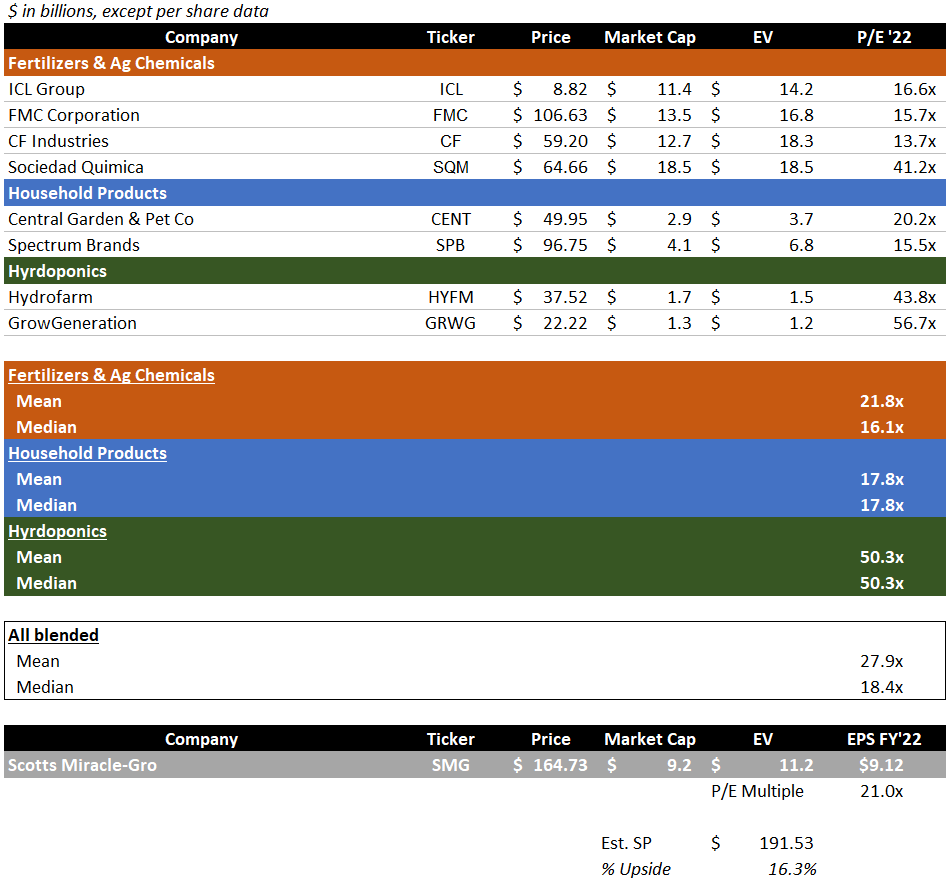Select the 12.7 market cap value
The height and width of the screenshot is (883, 948).
(674, 141)
